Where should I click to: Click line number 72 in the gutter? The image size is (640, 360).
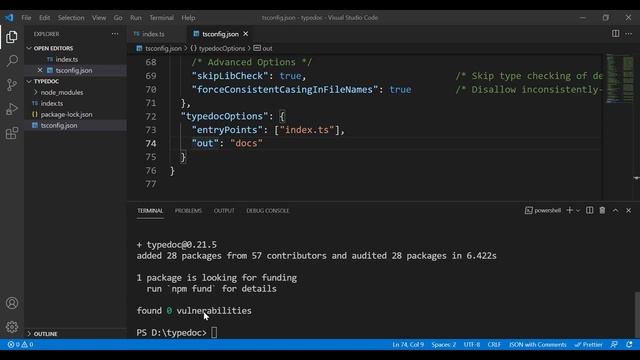151,116
